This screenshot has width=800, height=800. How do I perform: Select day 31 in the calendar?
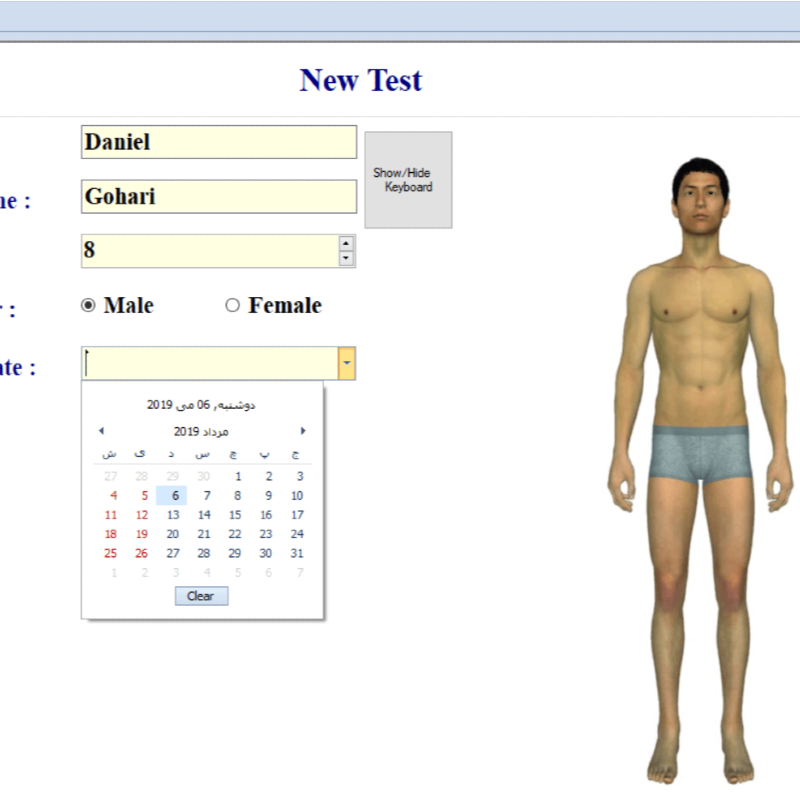tap(297, 553)
